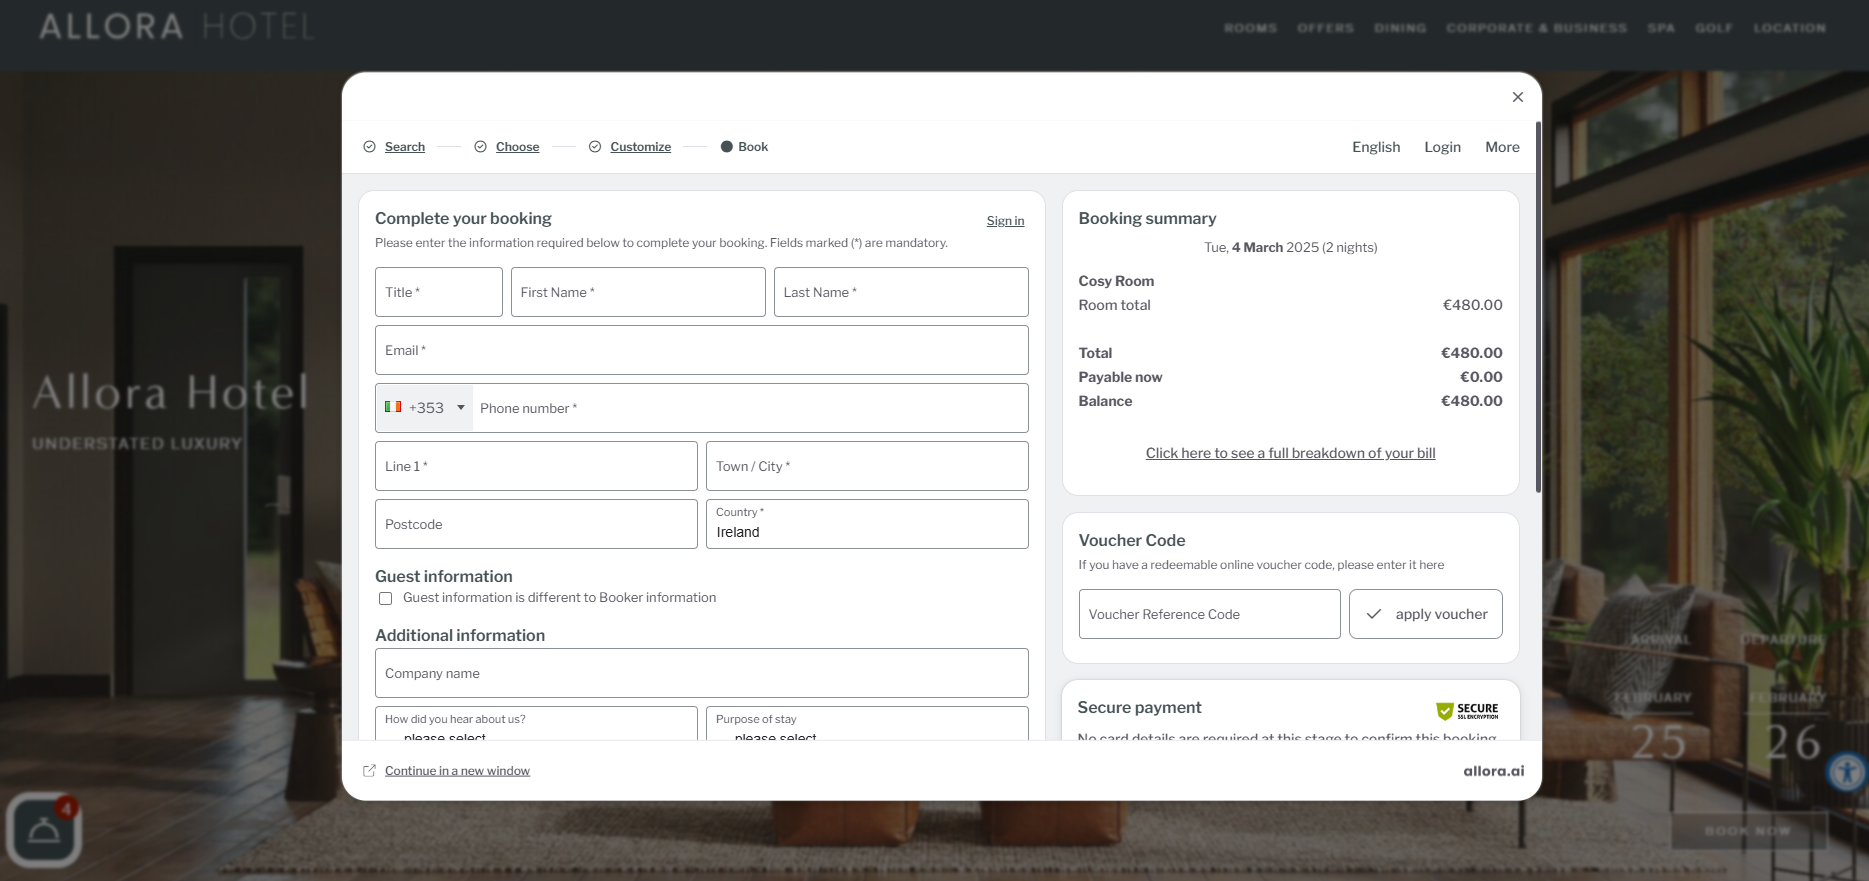Click the Search step checkmark icon
Viewport: 1869px width, 881px height.
tap(370, 147)
